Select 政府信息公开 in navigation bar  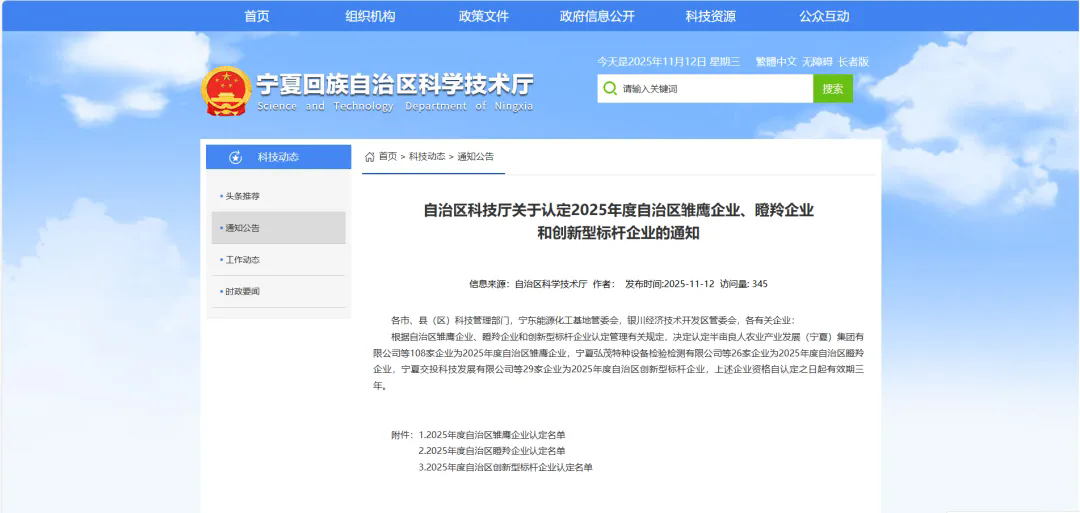point(597,16)
